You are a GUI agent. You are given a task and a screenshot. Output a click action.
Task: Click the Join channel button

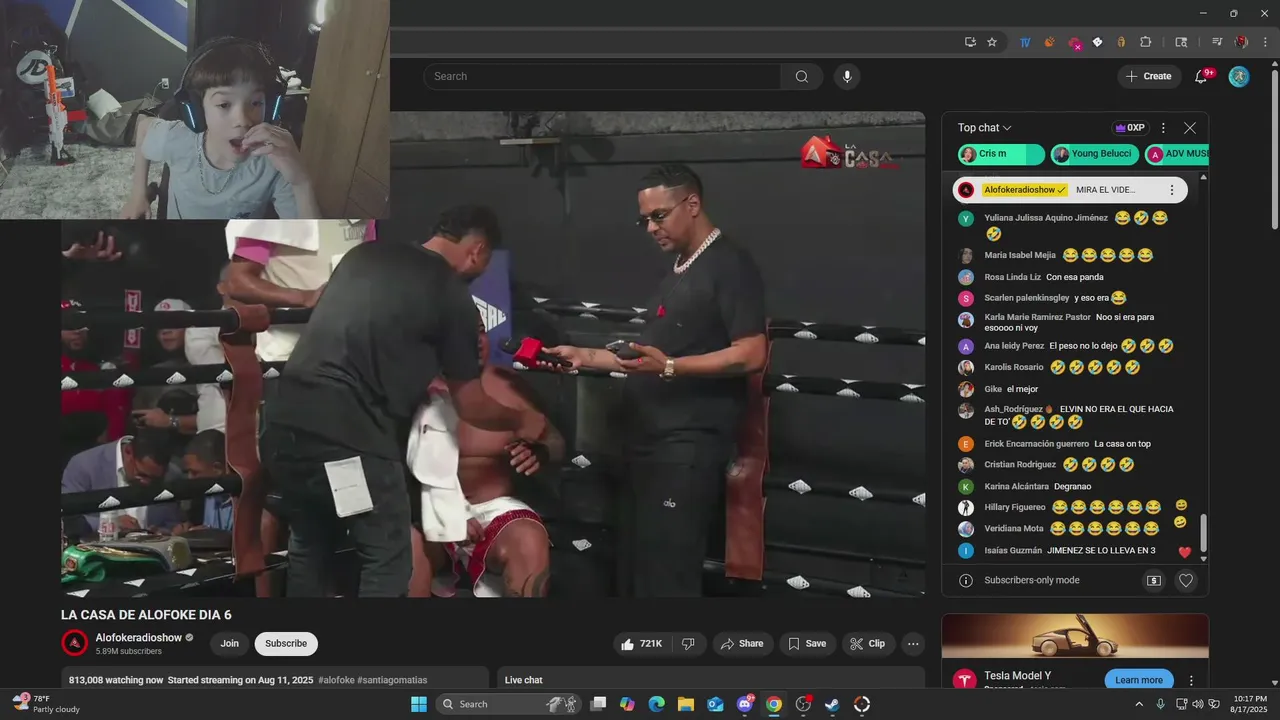(230, 644)
